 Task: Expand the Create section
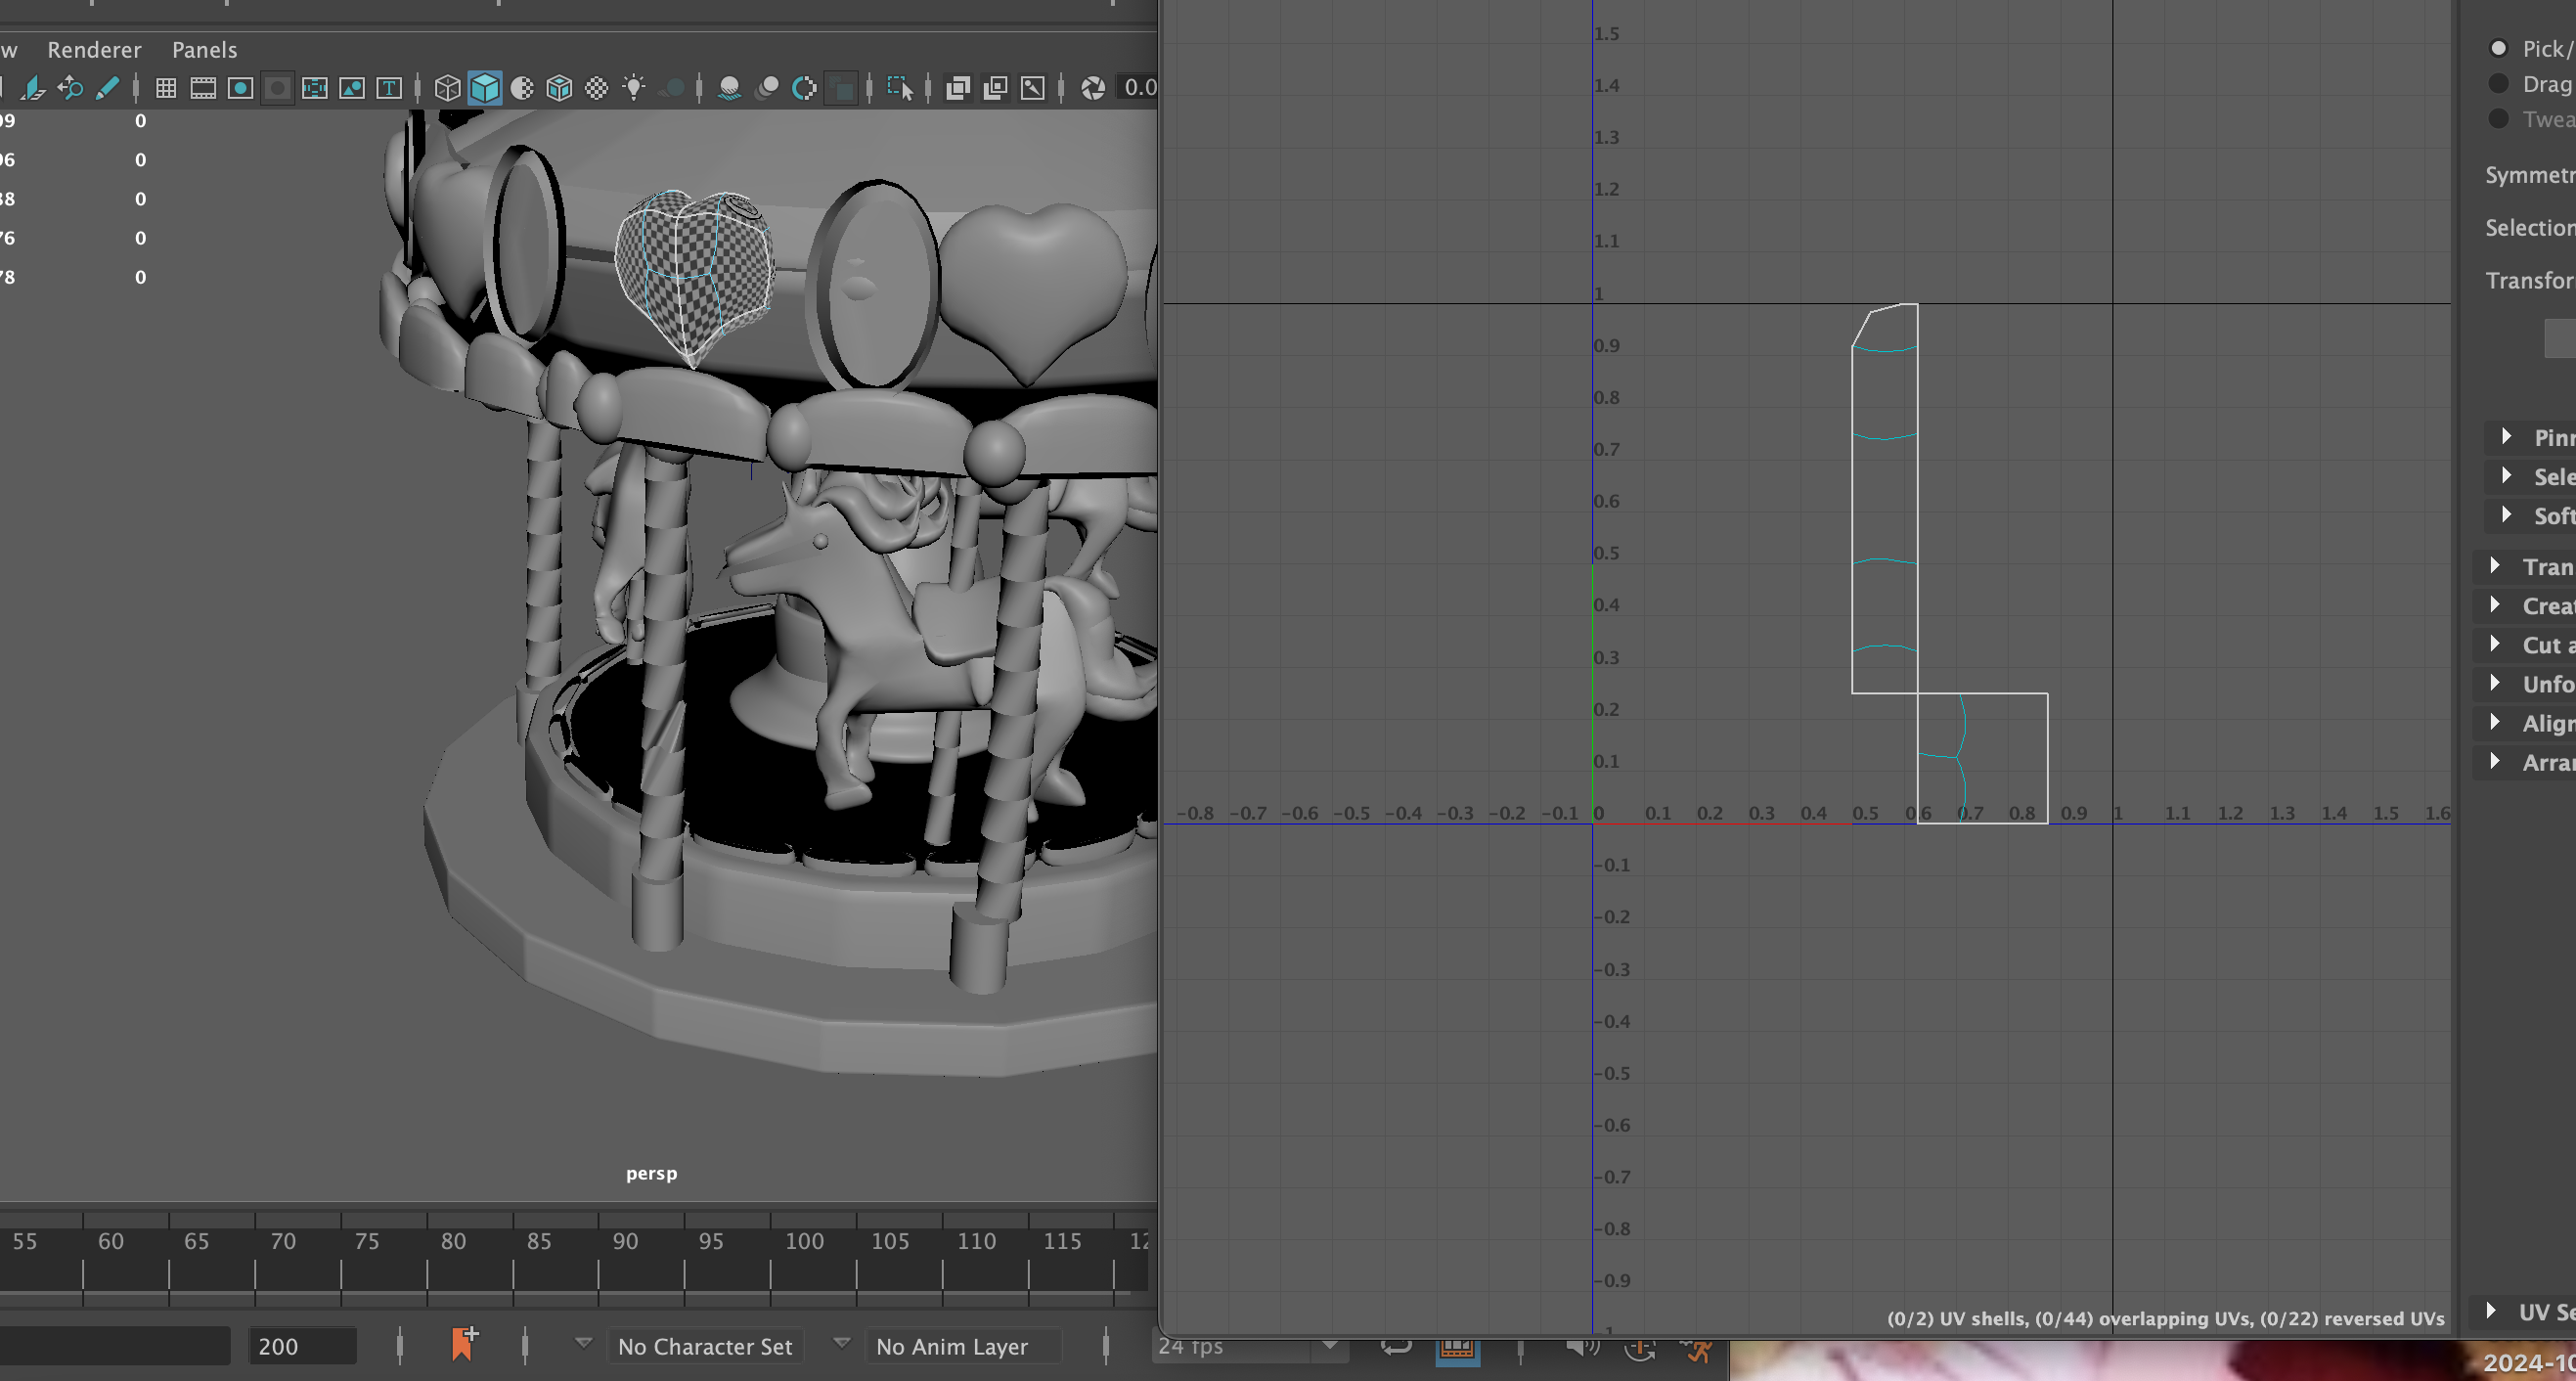(2495, 604)
